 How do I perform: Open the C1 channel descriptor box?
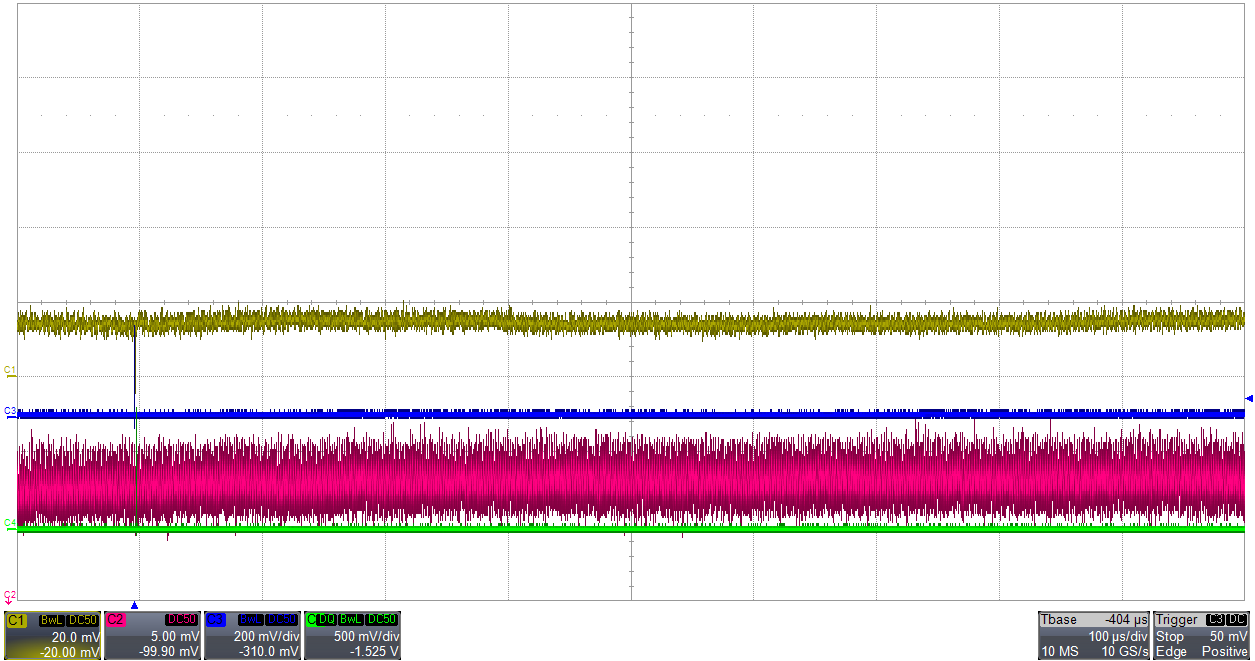[x=52, y=635]
